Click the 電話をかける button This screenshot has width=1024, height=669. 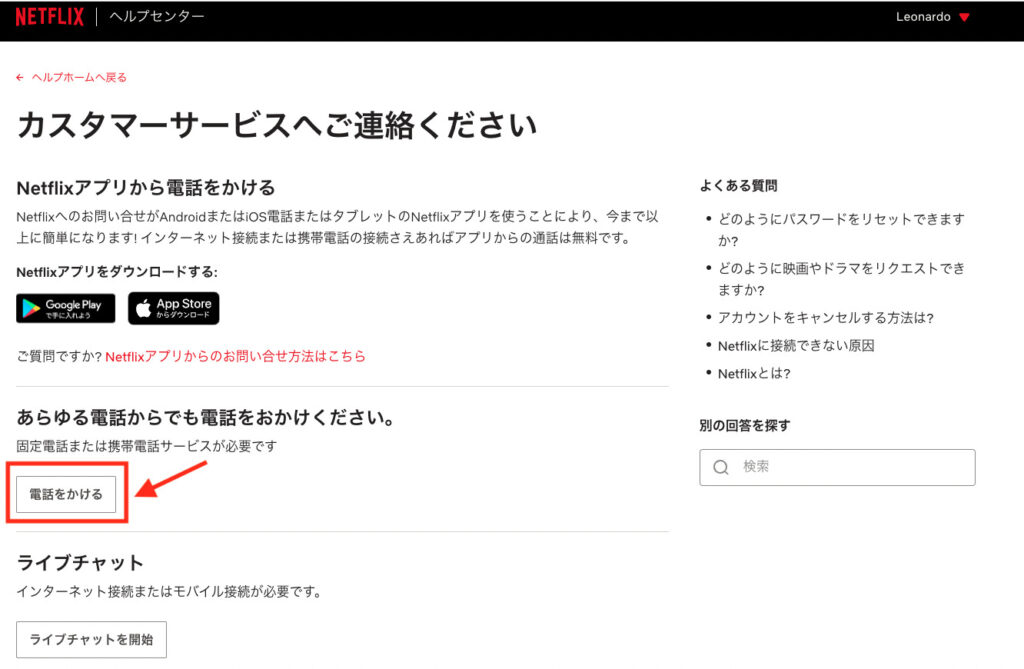[66, 494]
